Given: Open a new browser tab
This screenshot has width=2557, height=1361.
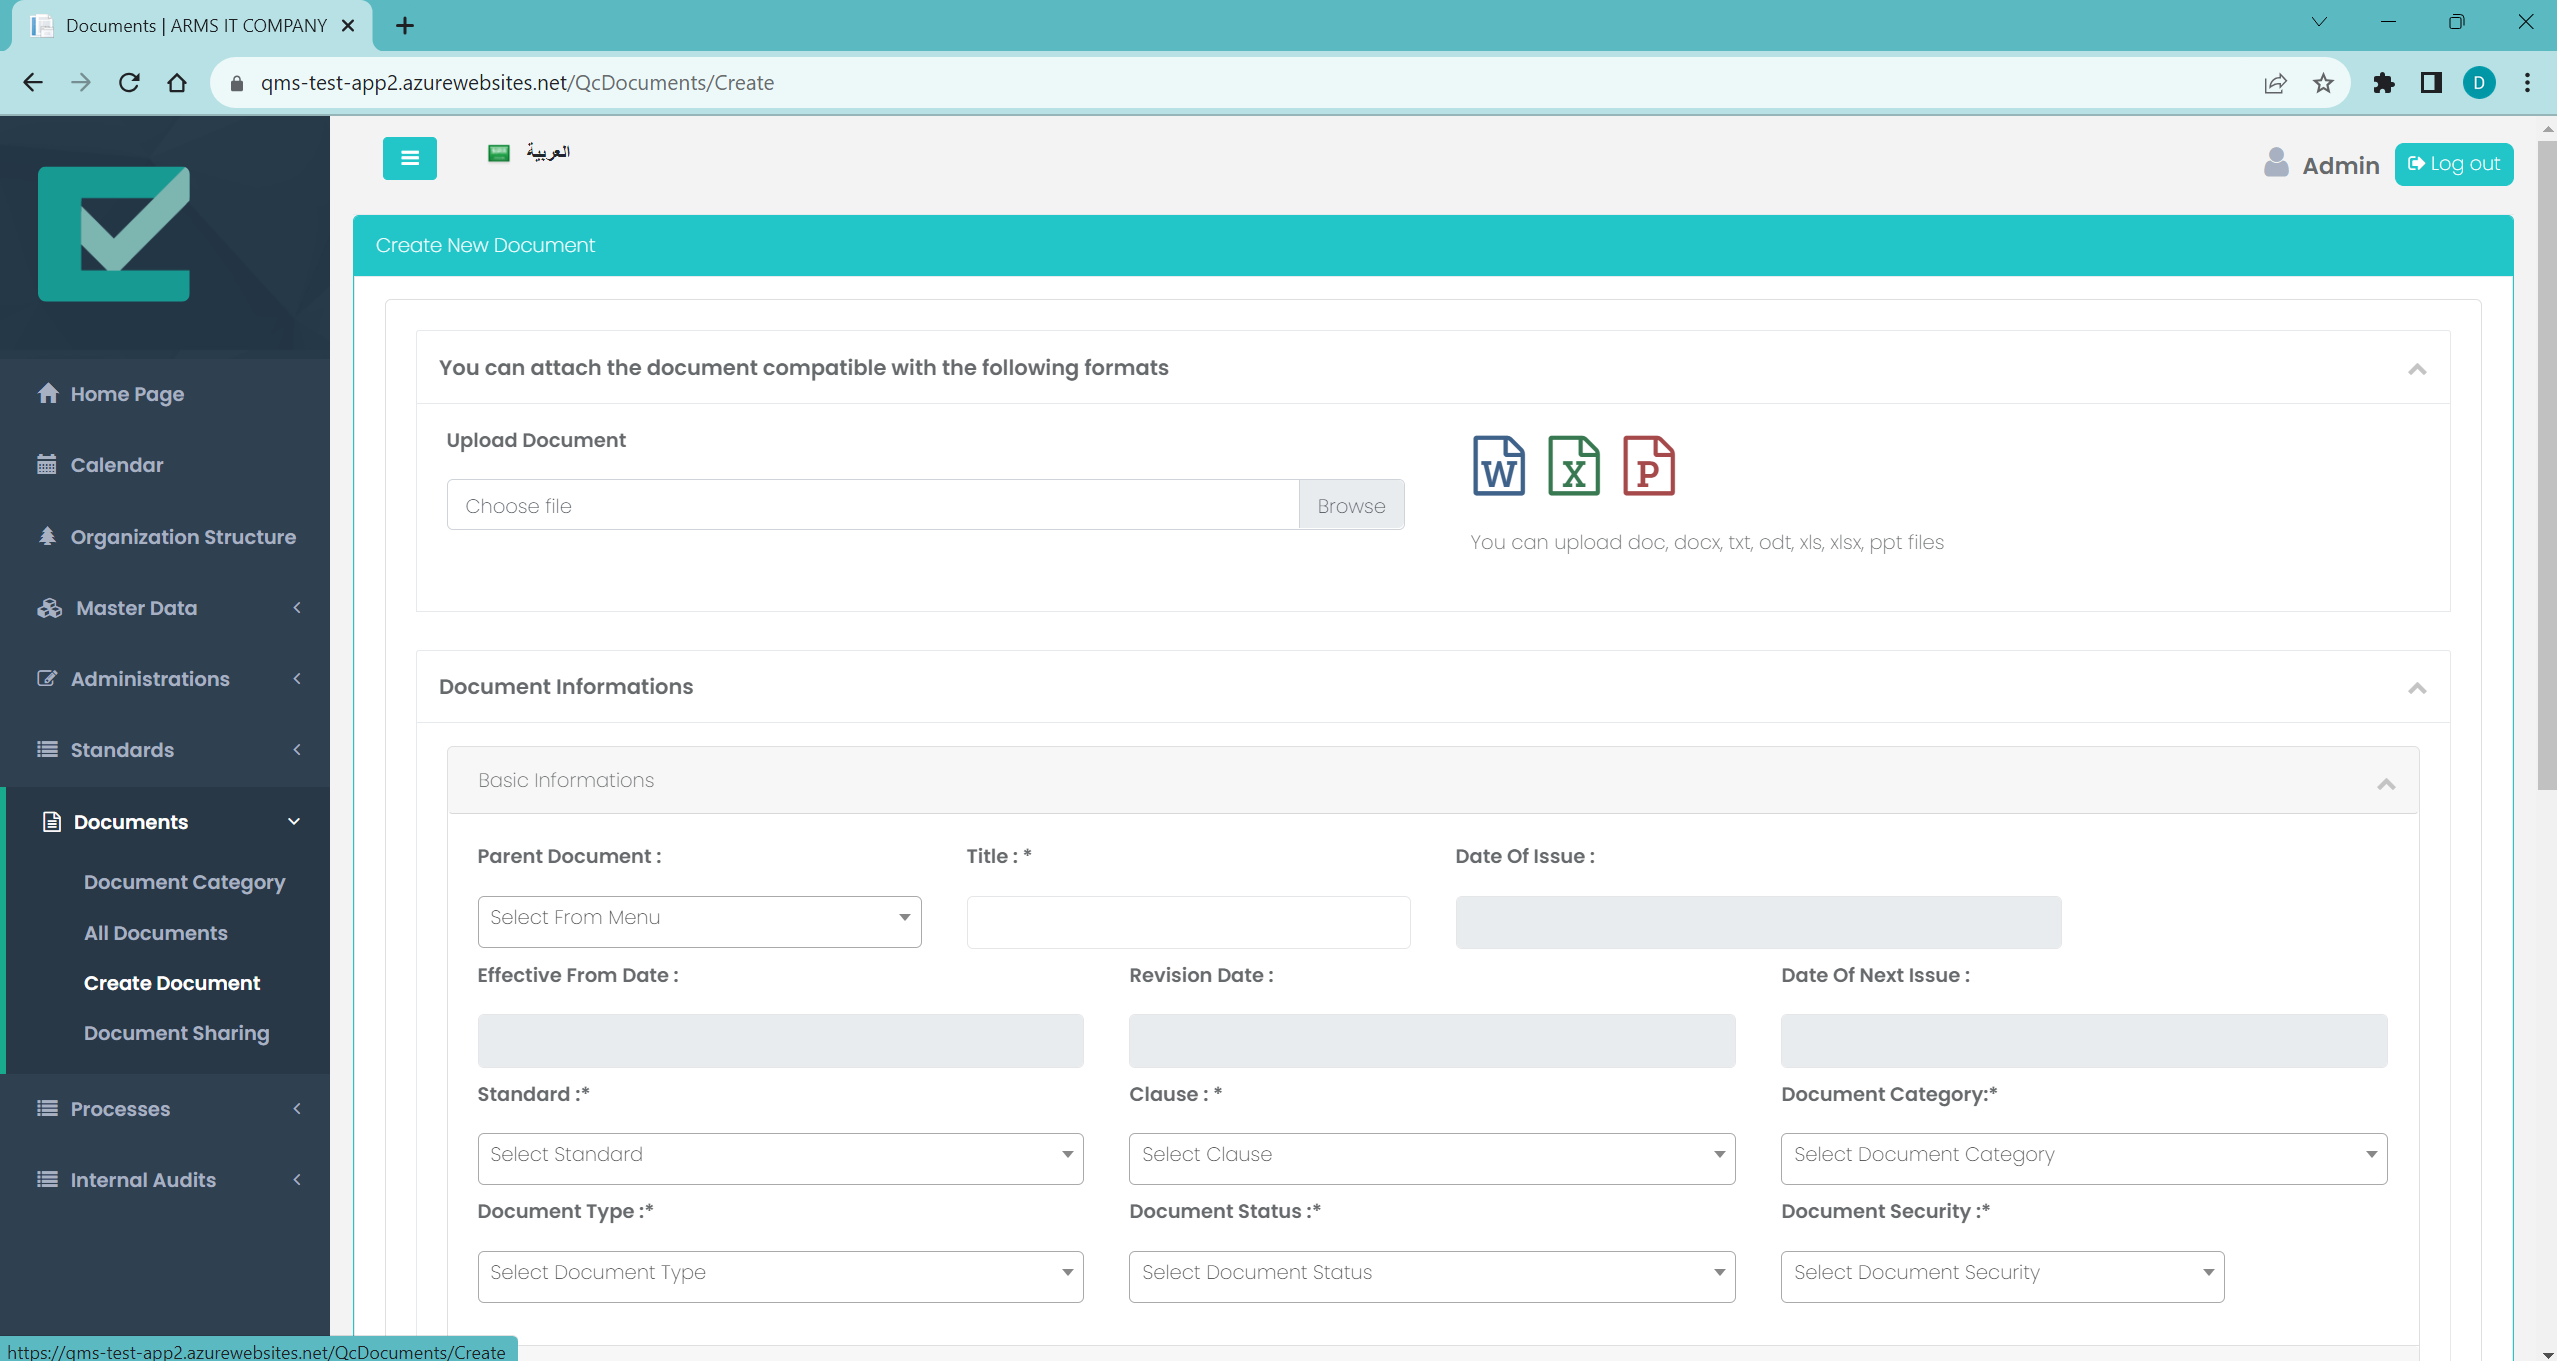Looking at the screenshot, I should 404,26.
